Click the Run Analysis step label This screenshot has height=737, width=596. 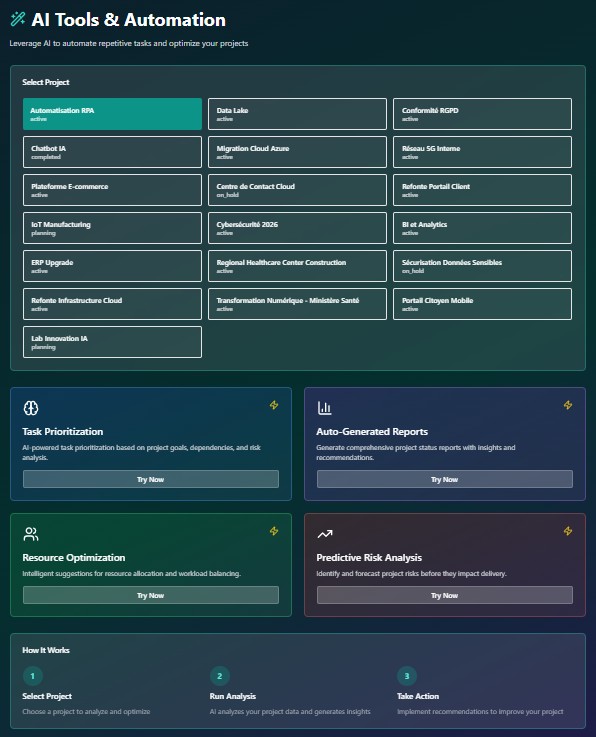(233, 696)
